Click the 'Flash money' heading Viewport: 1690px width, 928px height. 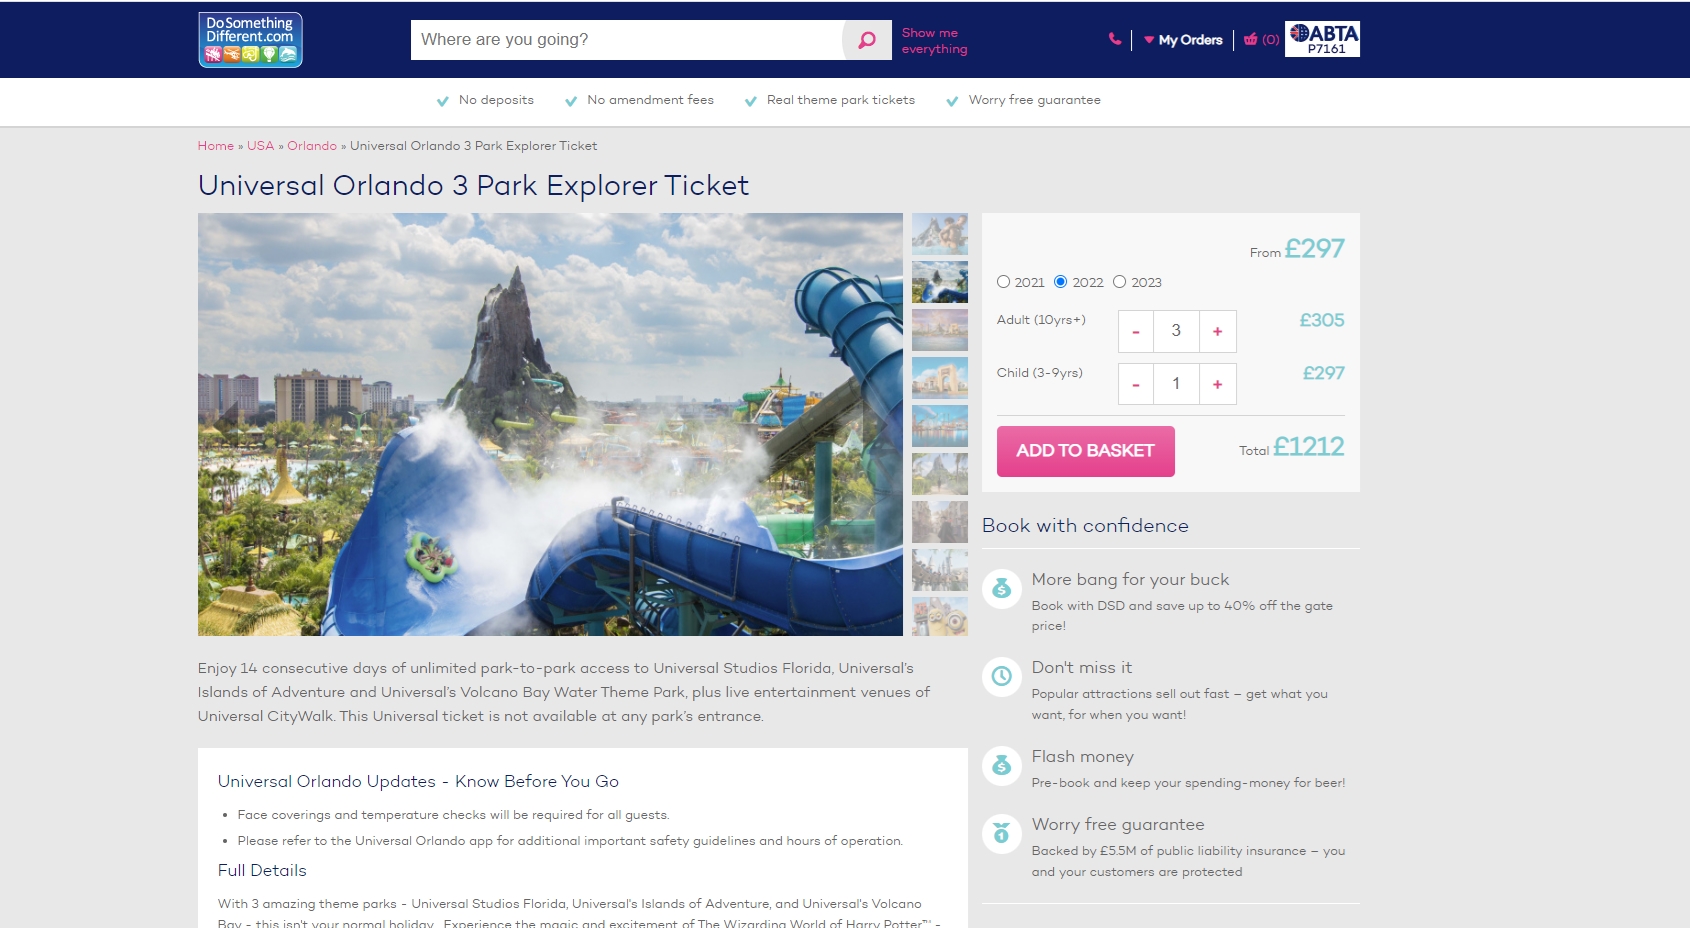pyautogui.click(x=1083, y=757)
